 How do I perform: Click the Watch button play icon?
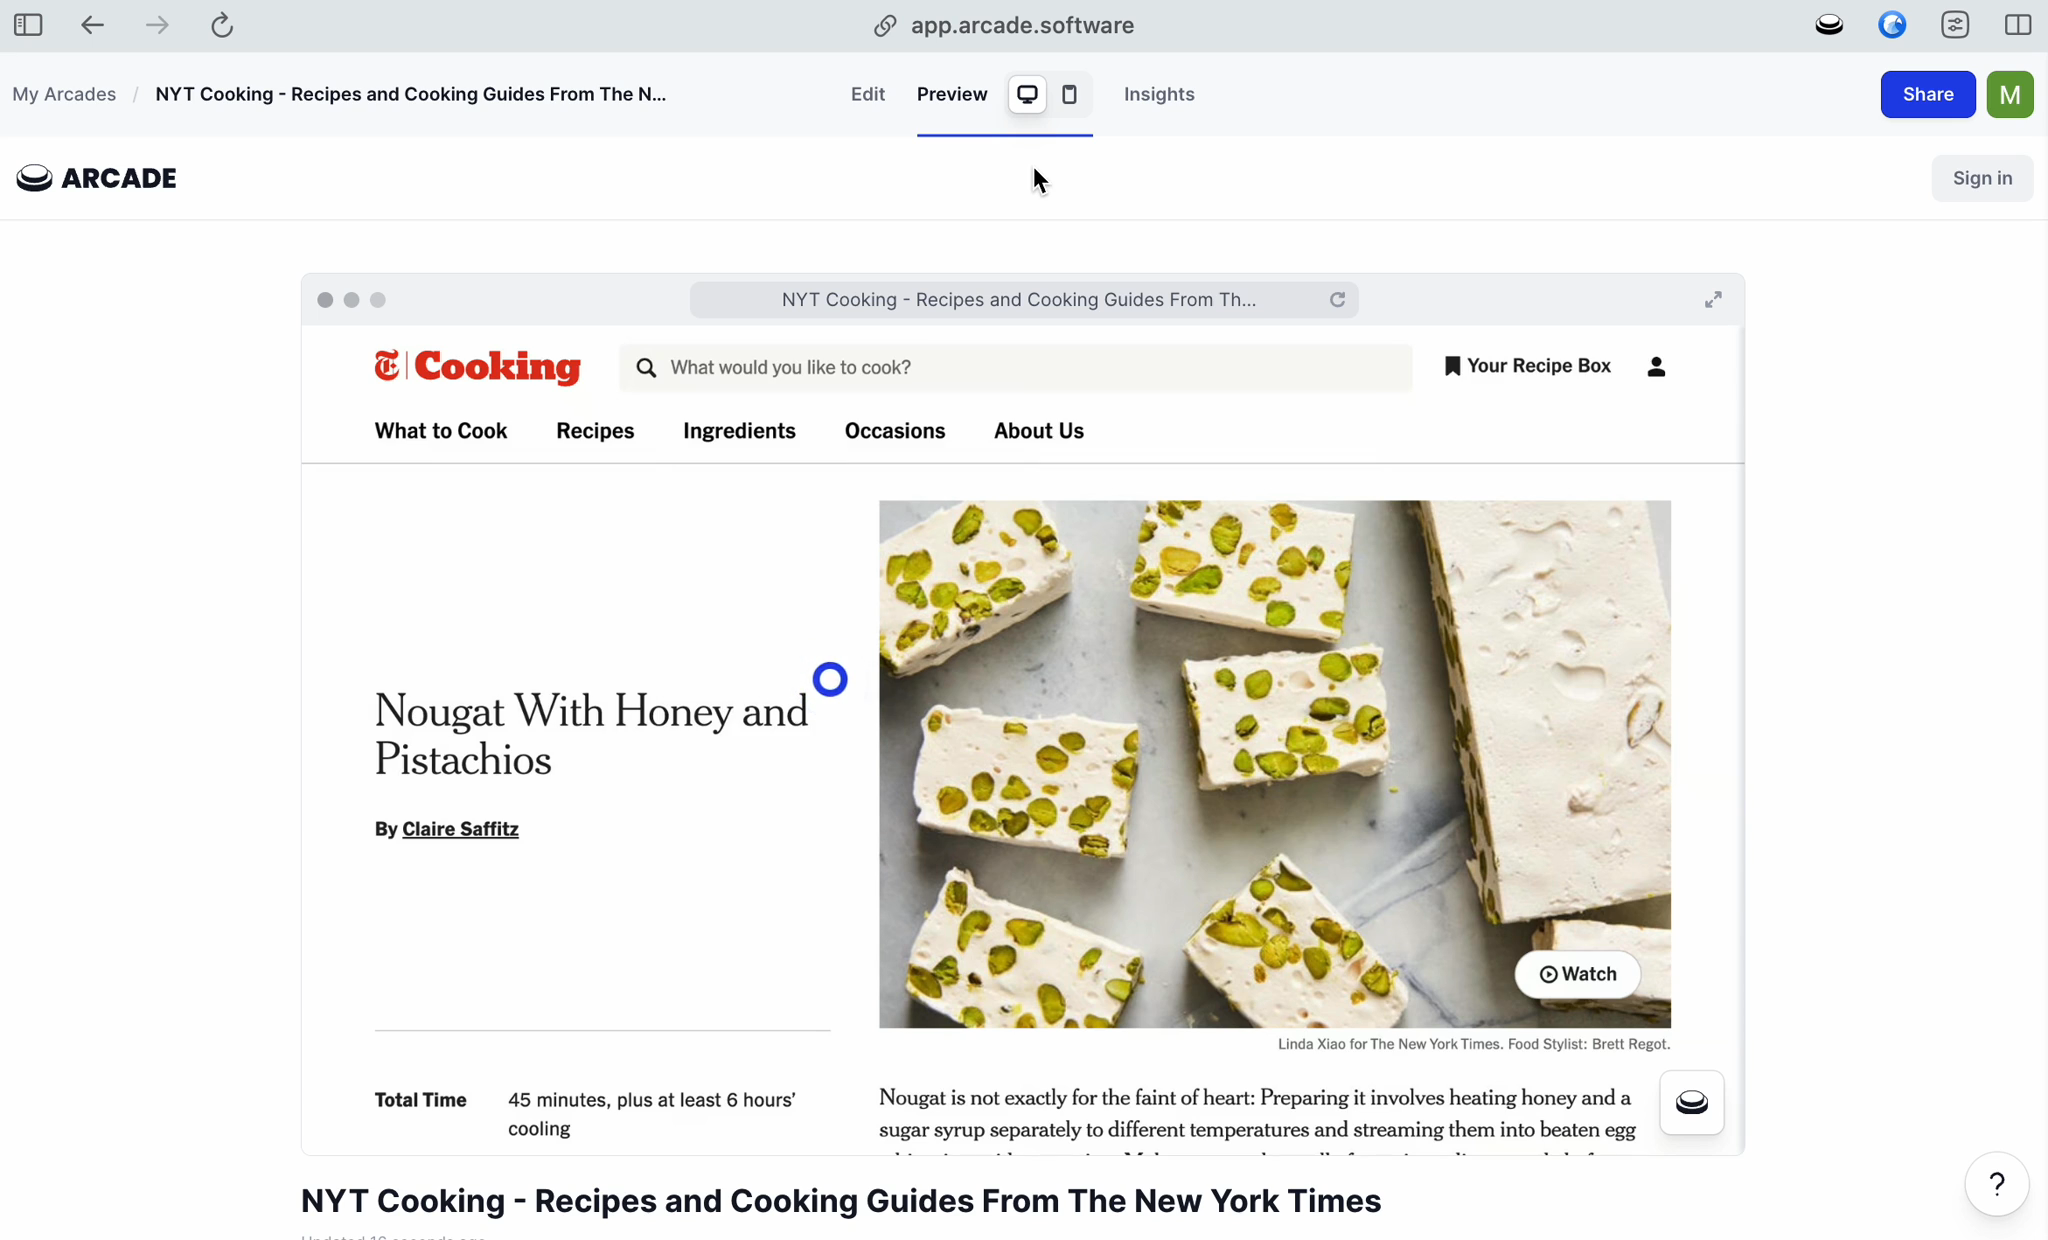[1548, 974]
